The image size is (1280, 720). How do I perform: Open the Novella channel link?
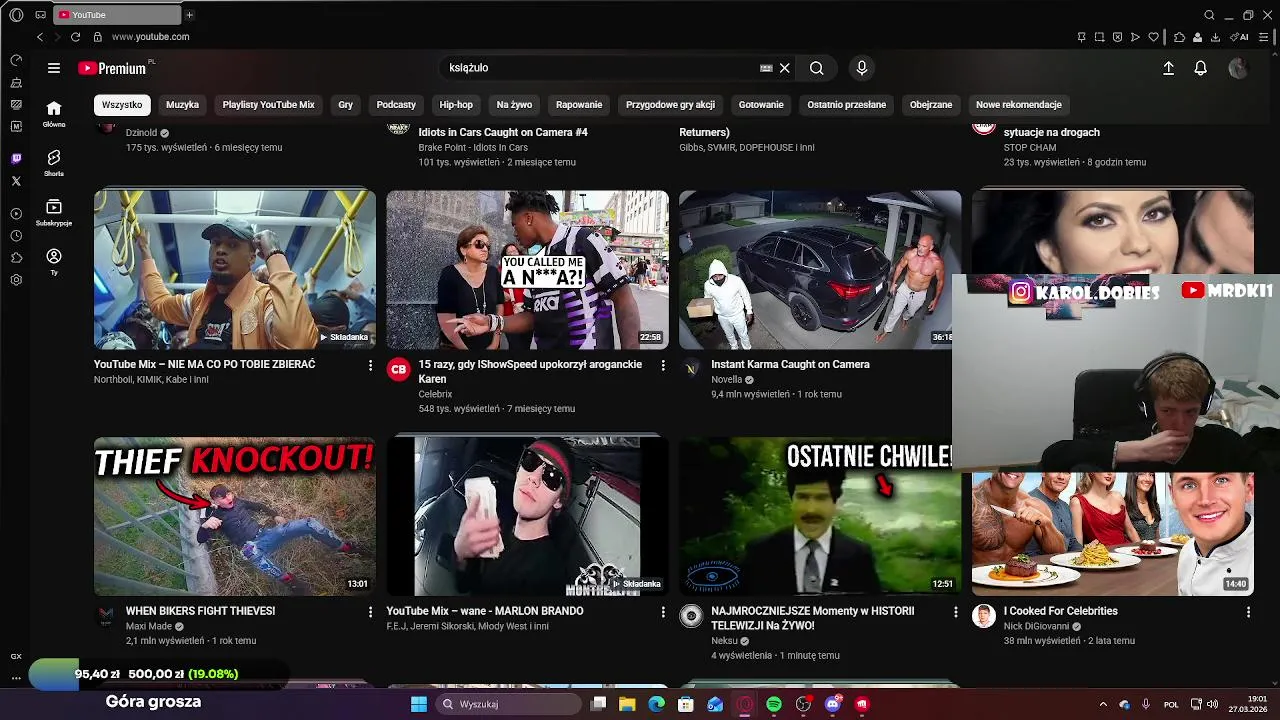(727, 380)
